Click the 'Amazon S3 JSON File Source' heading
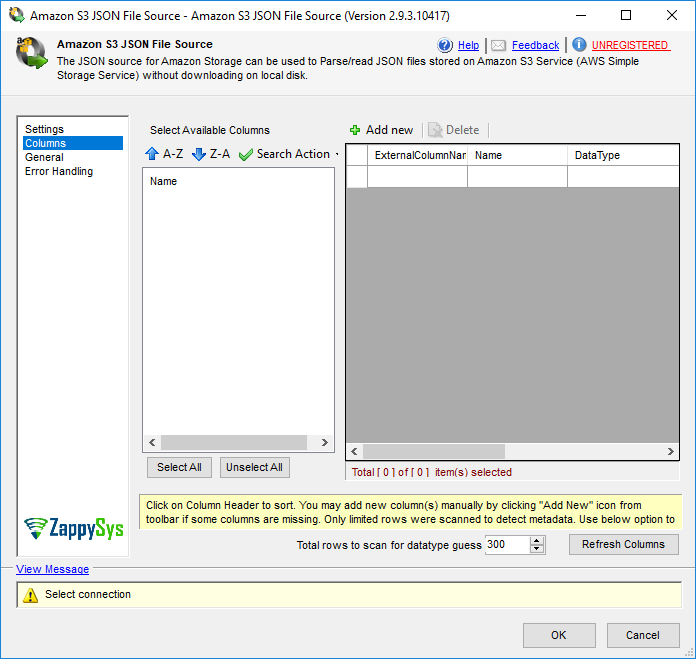Screen dimensions: 696x659 pos(134,44)
